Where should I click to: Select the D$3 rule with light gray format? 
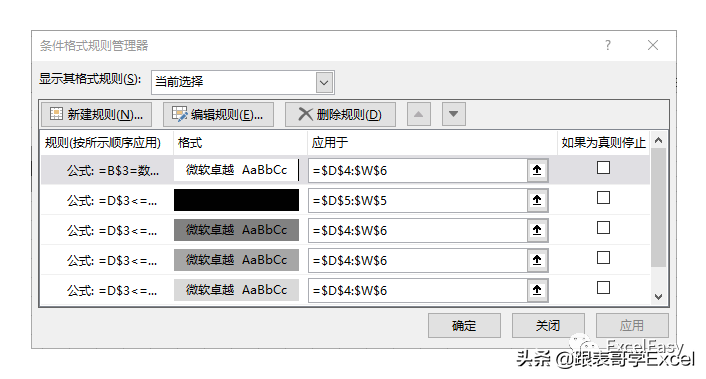coord(112,291)
